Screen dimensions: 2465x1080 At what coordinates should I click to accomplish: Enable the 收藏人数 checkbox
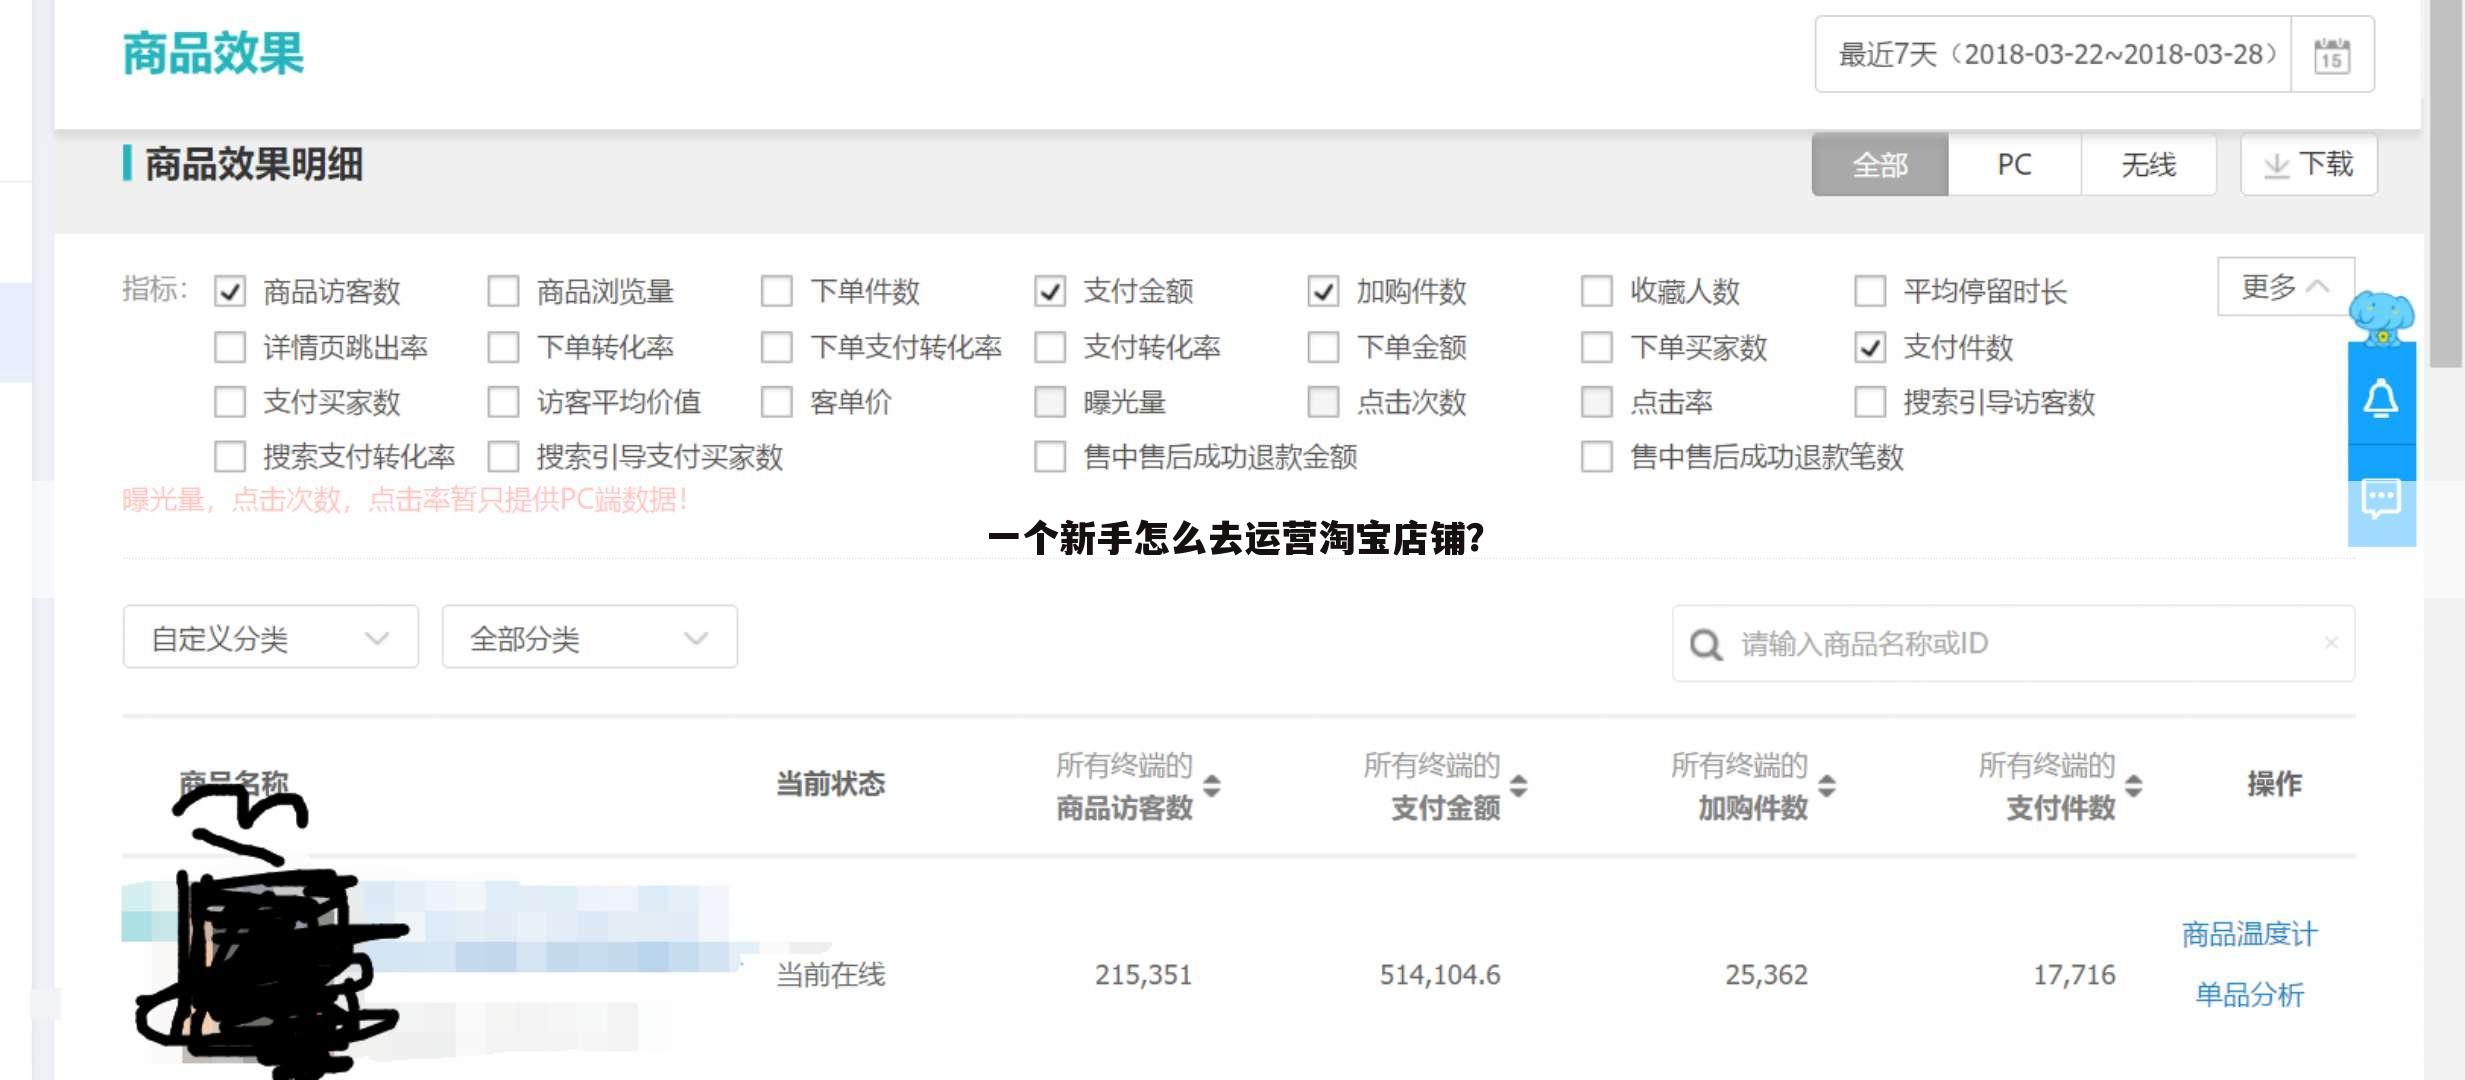[x=1595, y=291]
